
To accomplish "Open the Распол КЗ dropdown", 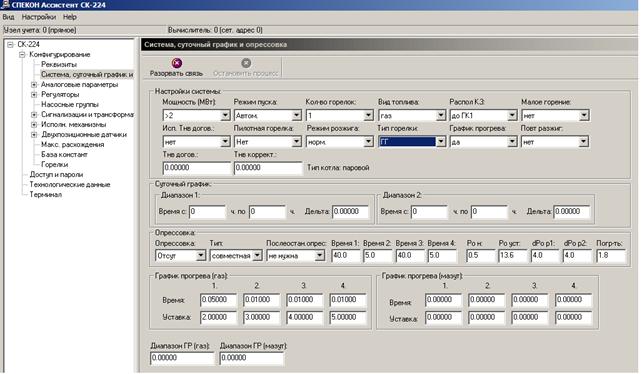I will click(512, 116).
